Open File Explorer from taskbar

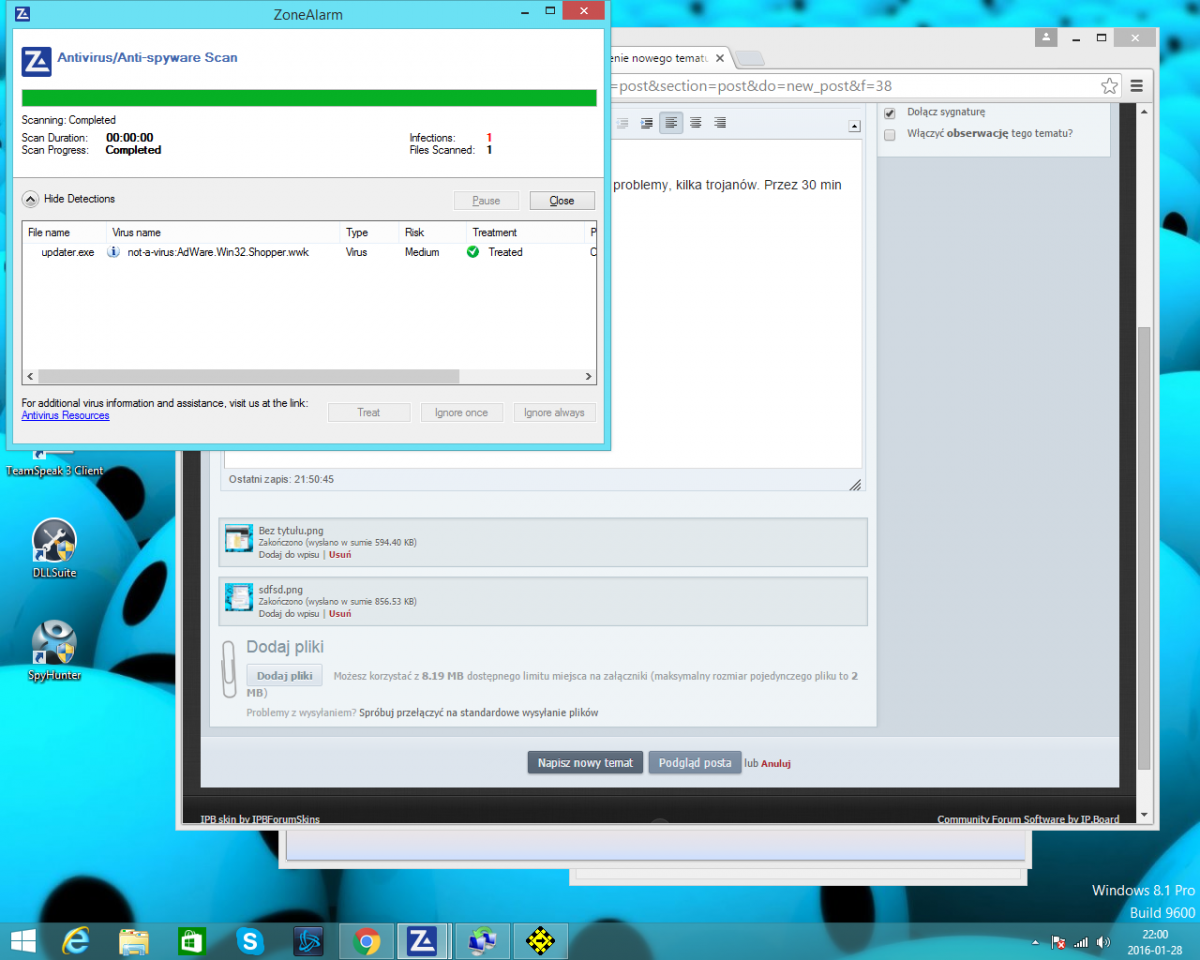pyautogui.click(x=134, y=941)
